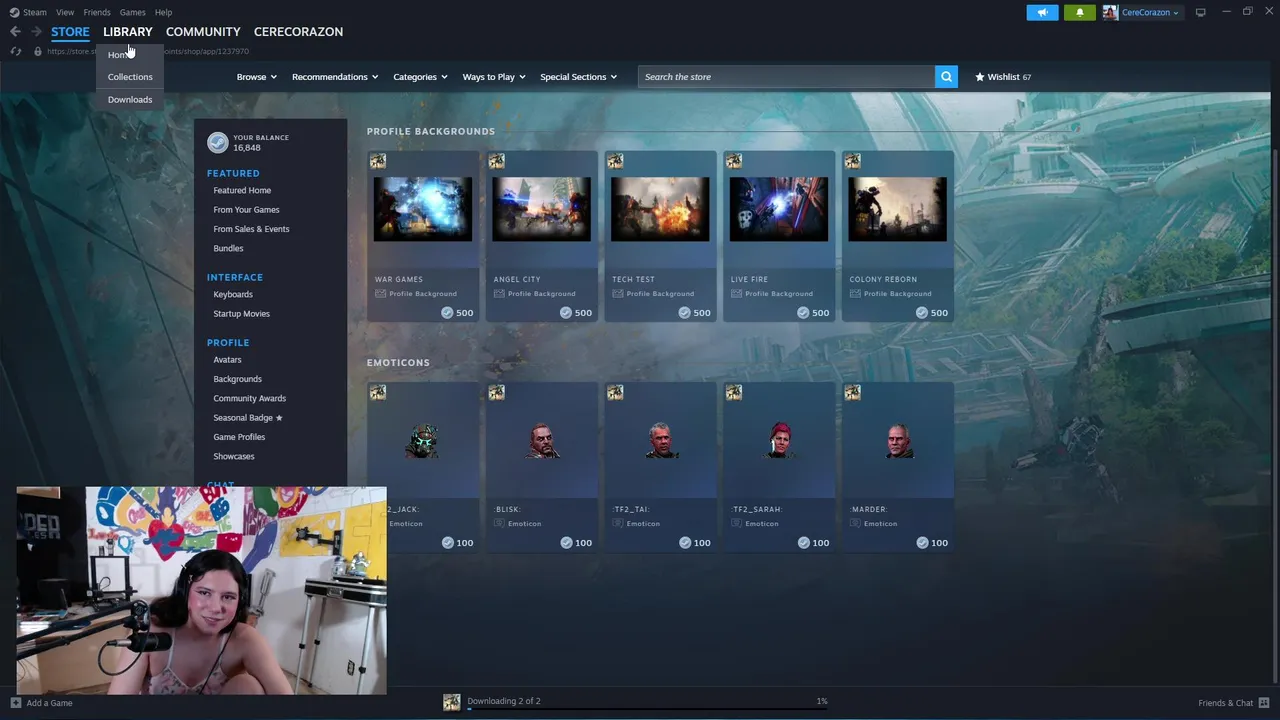Click the site lock icon by URL

pyautogui.click(x=38, y=51)
